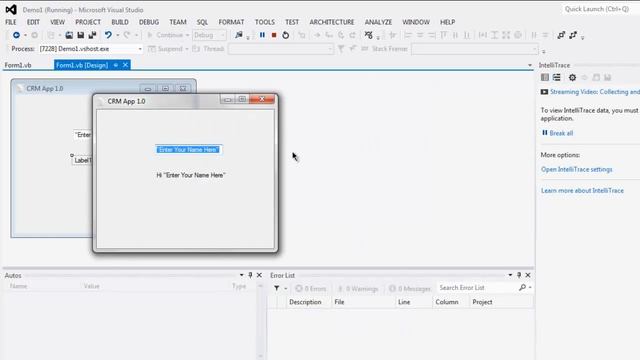Click the Break all link
The height and width of the screenshot is (360, 640).
(x=561, y=133)
